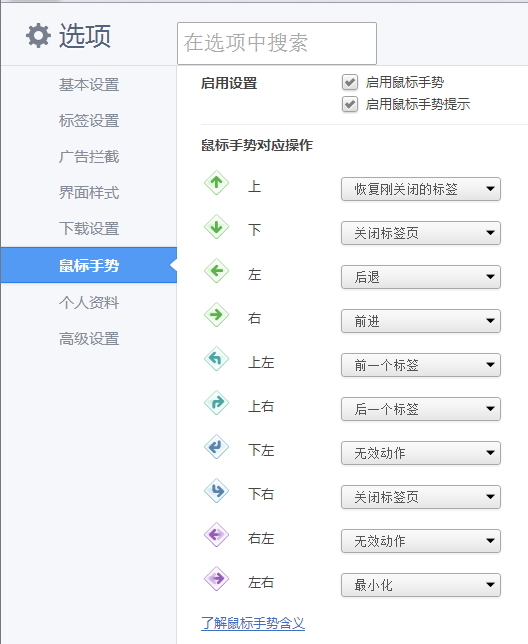Click the down-arrow gesture icon
528x644 pixels.
pyautogui.click(x=216, y=227)
